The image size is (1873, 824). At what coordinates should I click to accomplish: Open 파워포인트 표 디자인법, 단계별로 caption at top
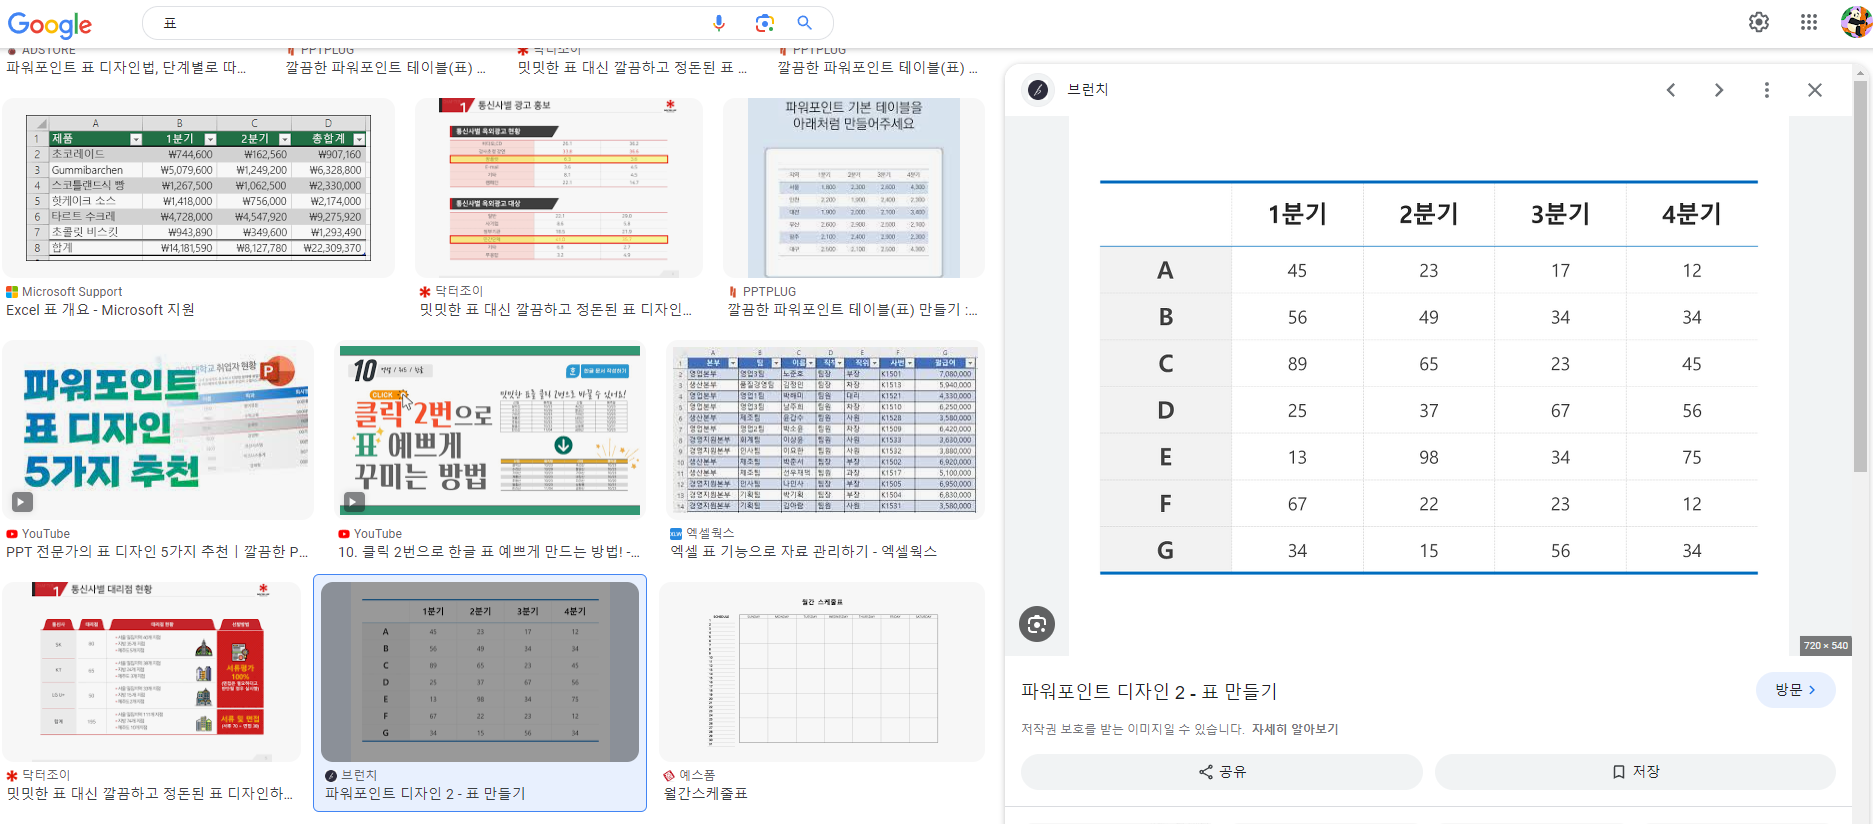tap(126, 68)
